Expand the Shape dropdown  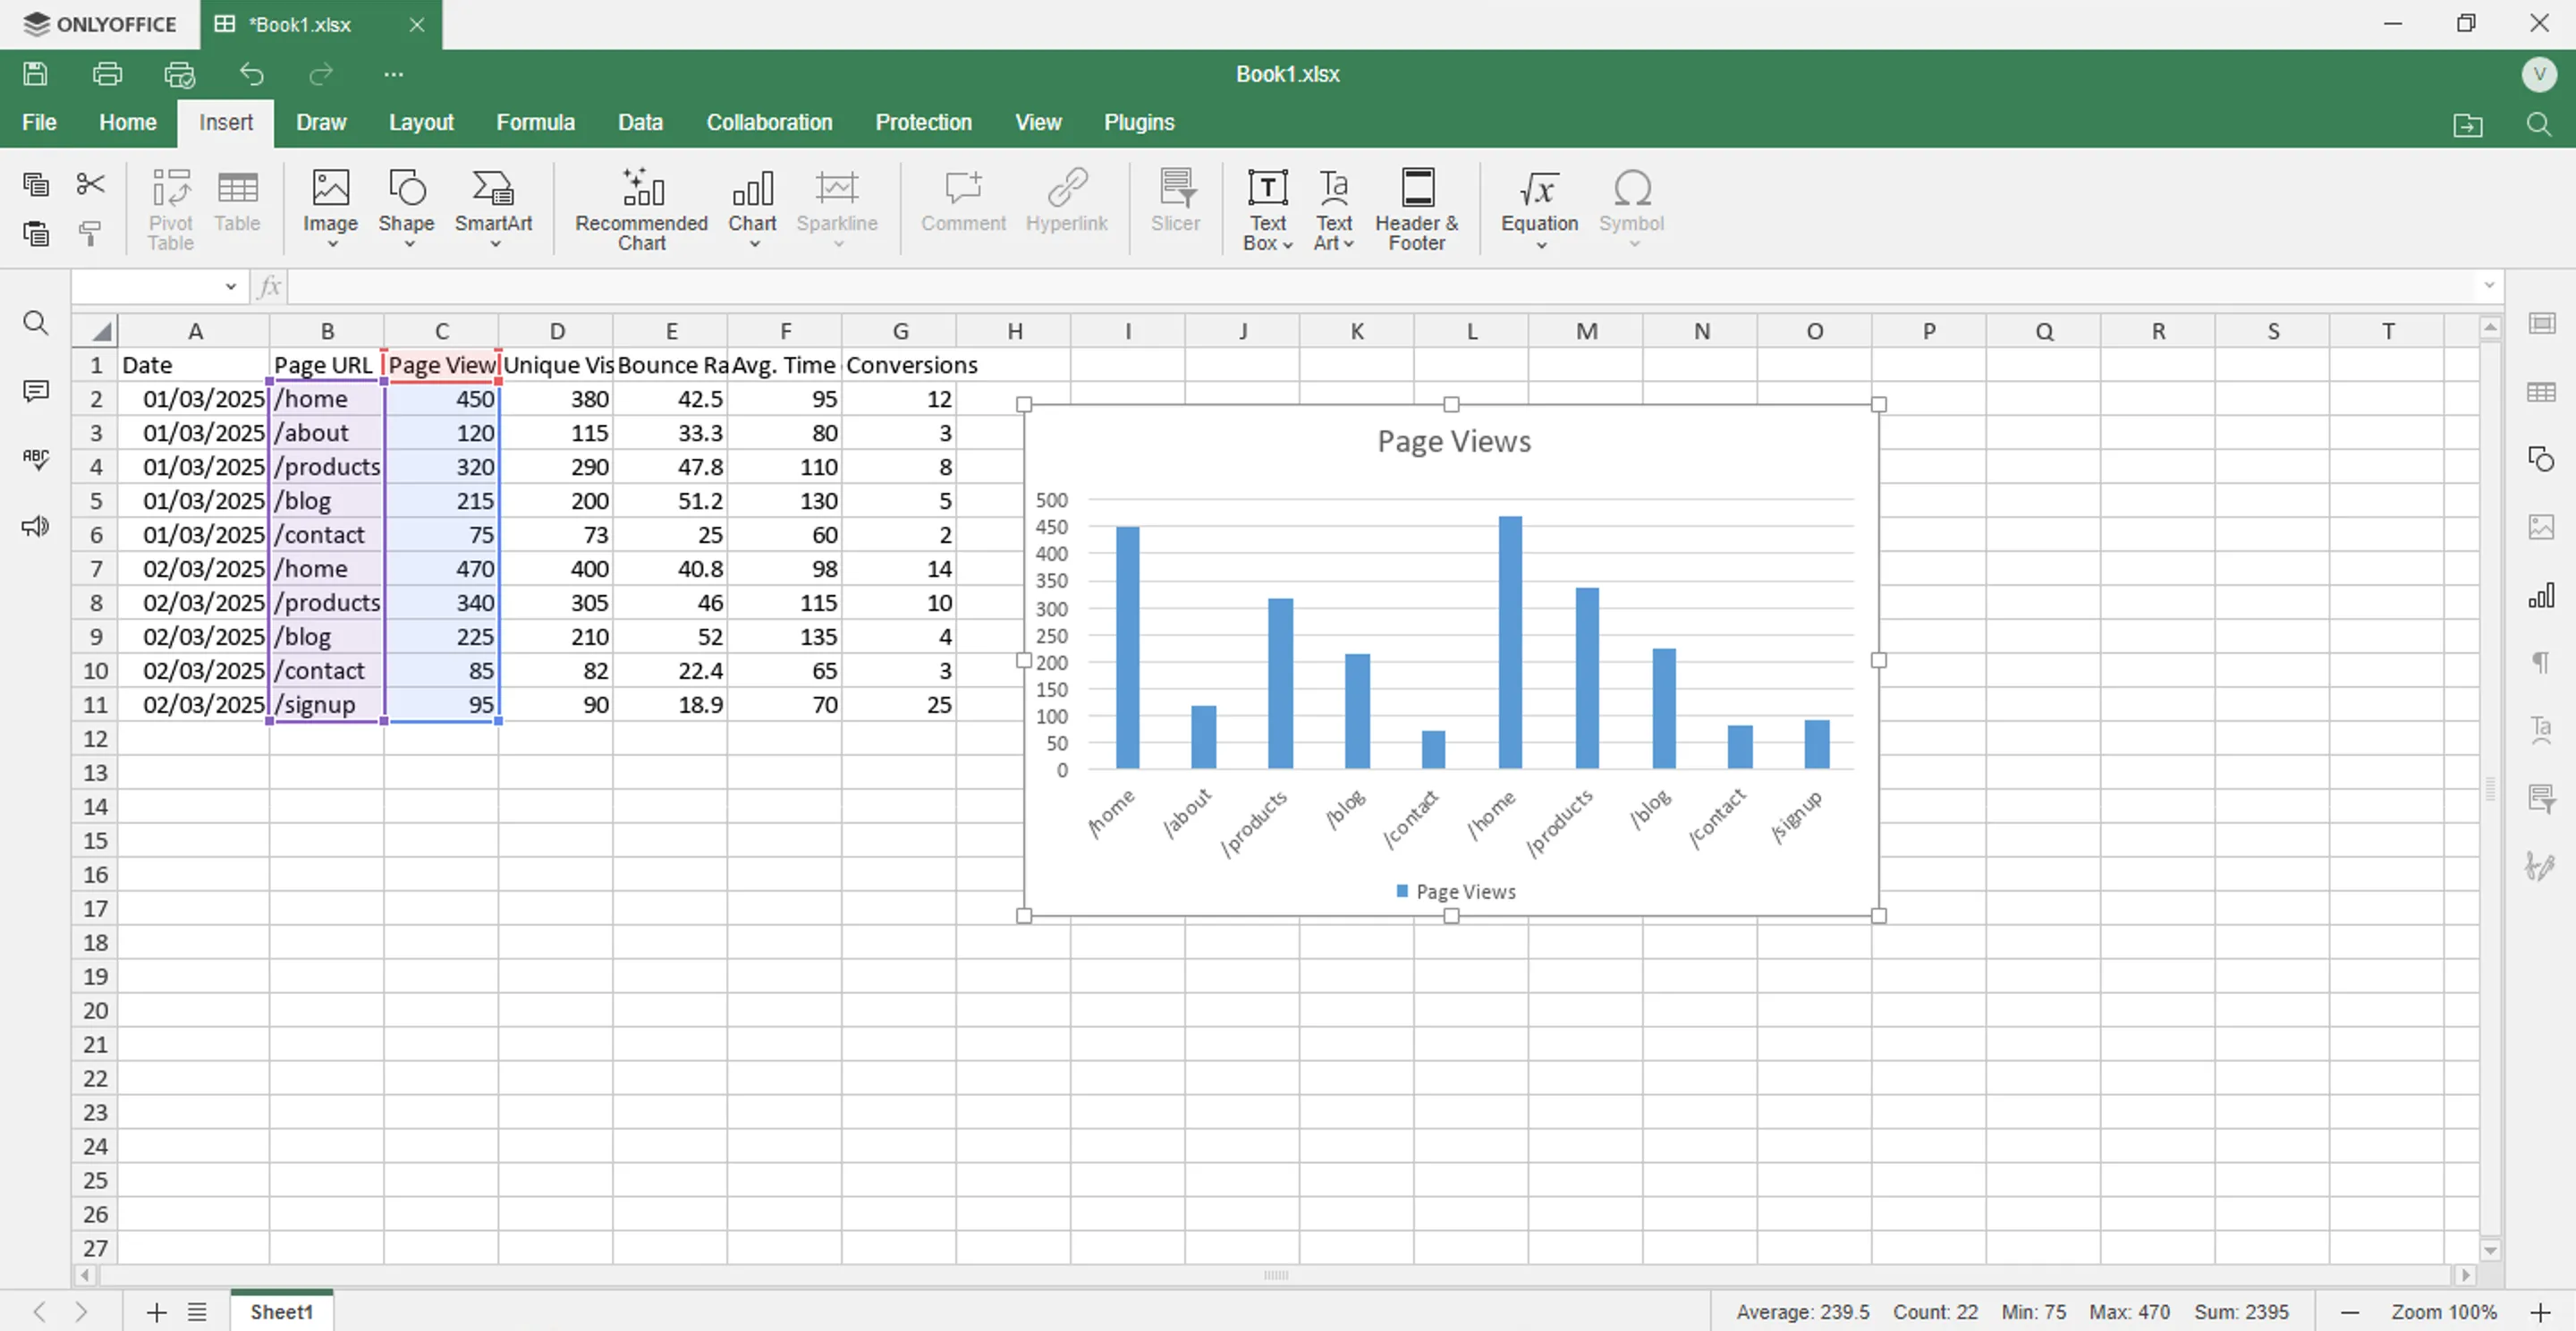408,243
